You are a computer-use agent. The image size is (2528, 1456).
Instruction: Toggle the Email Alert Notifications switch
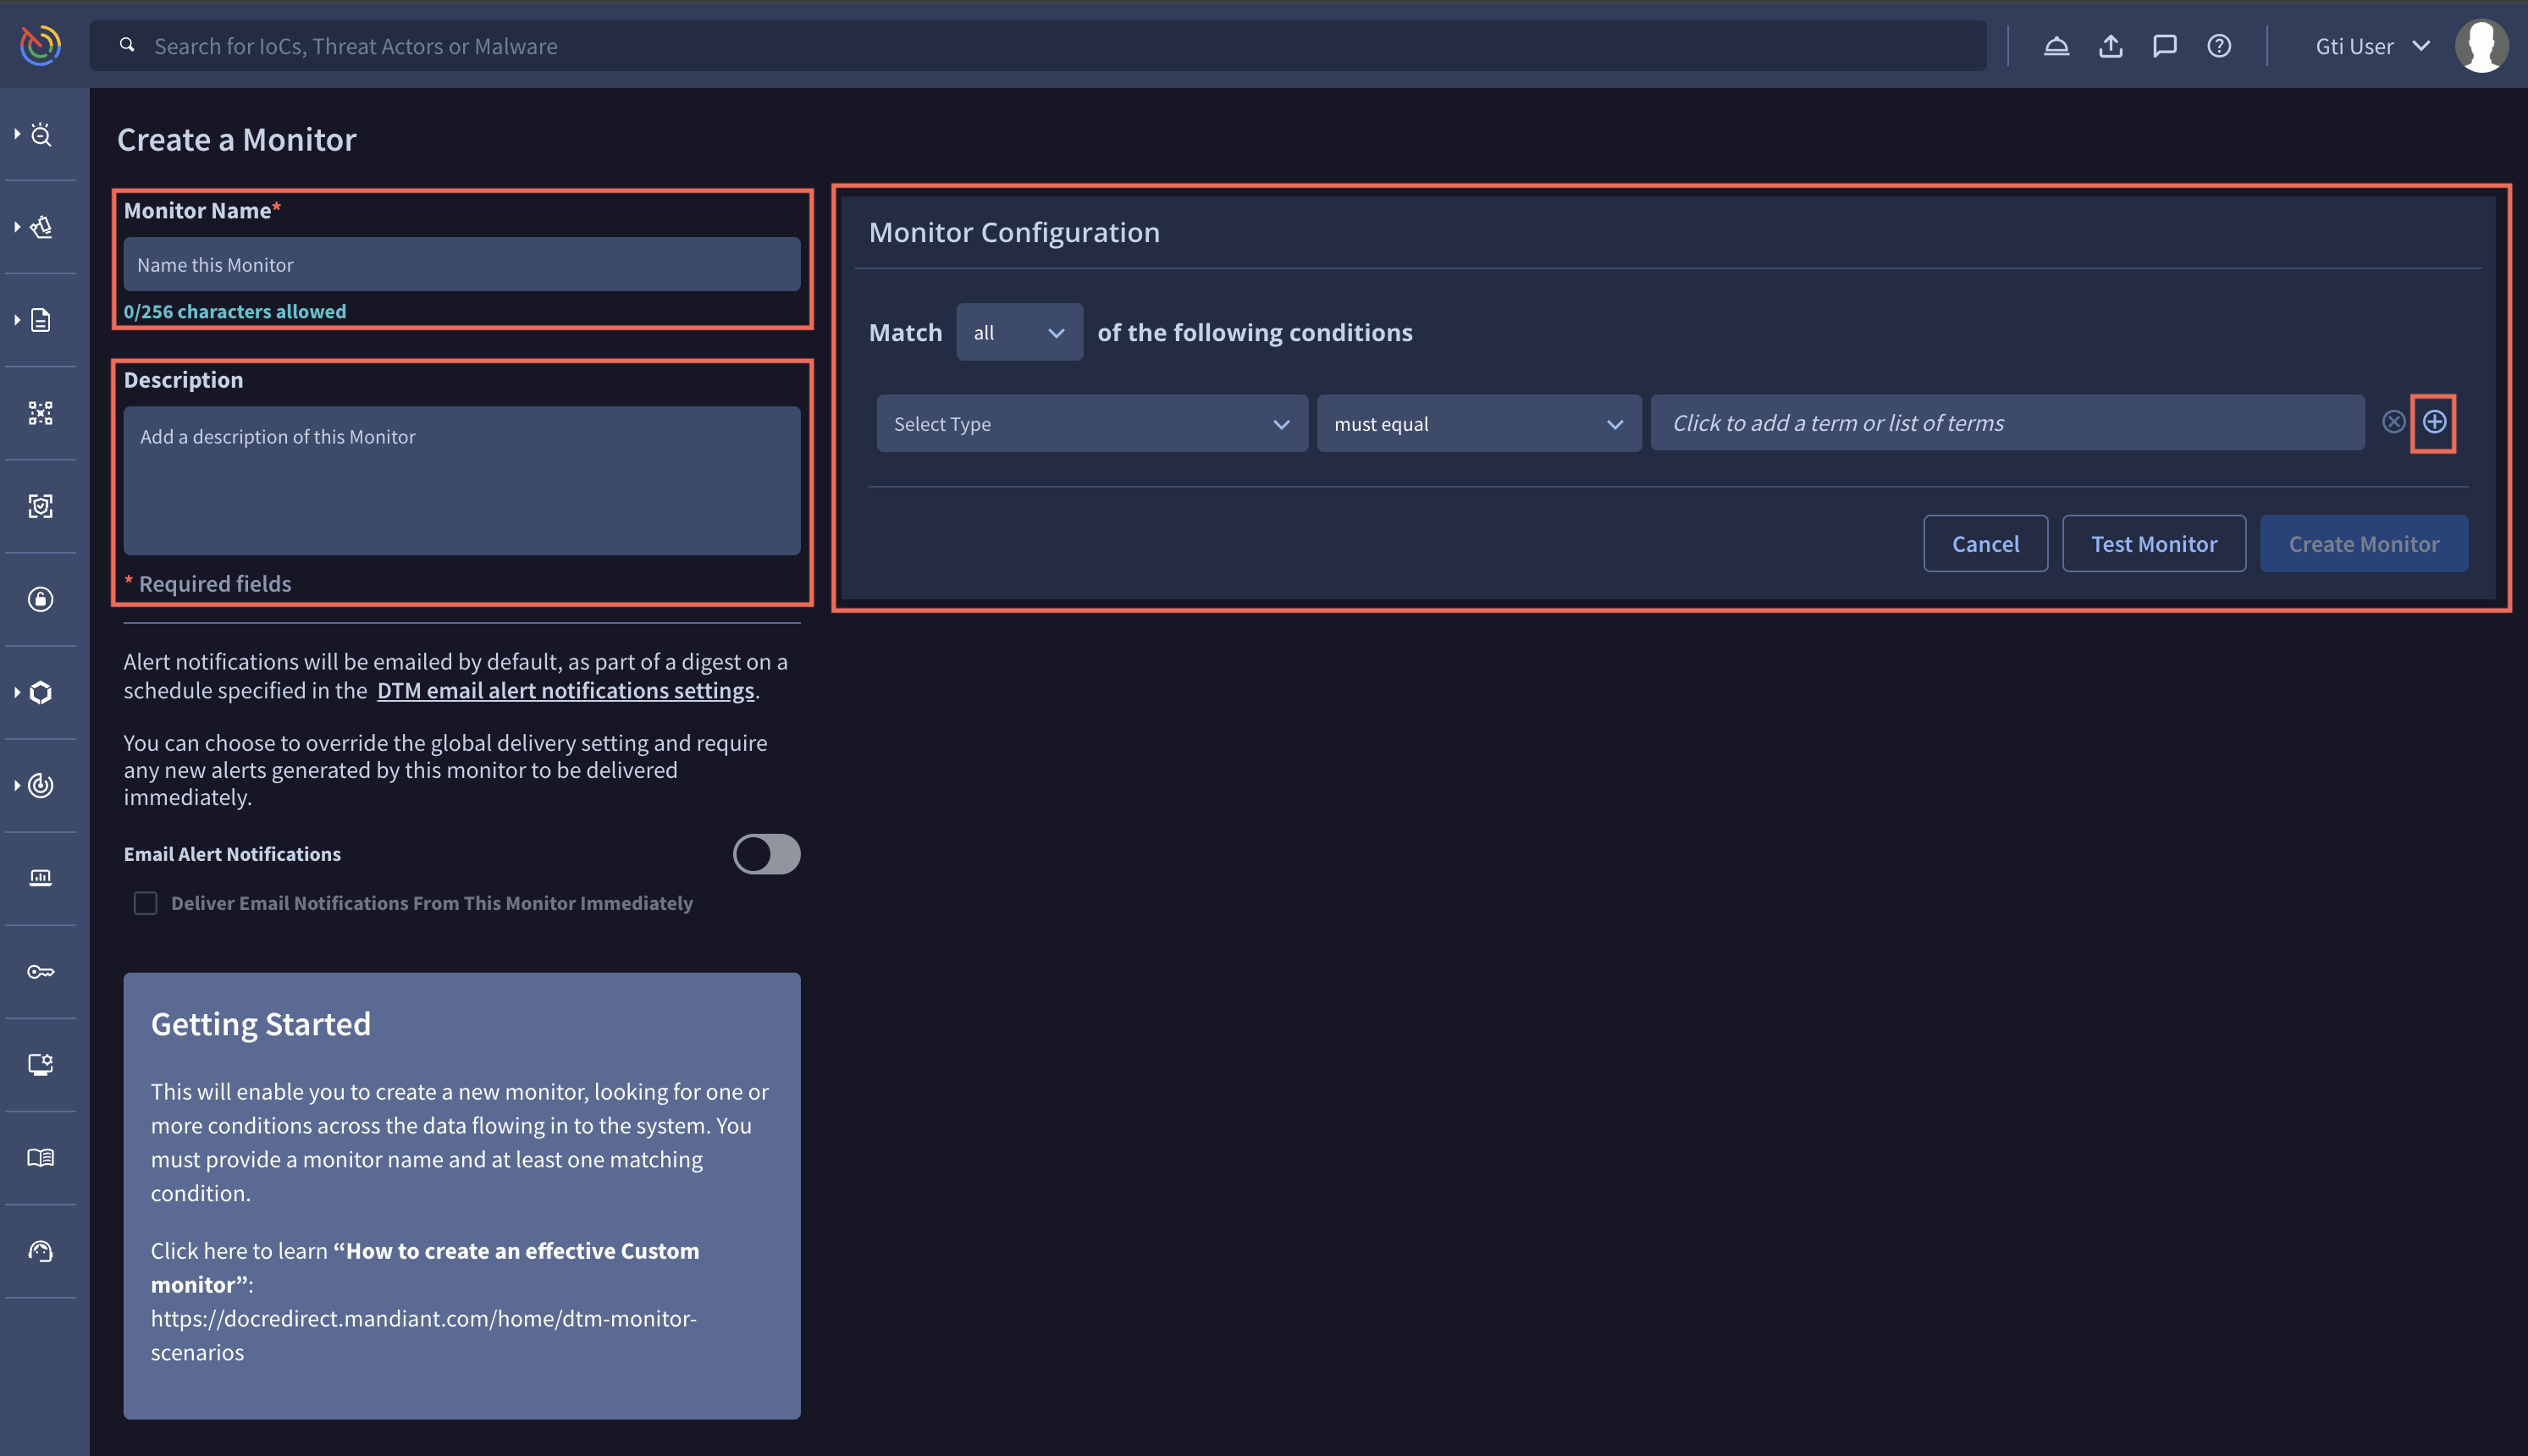pyautogui.click(x=767, y=854)
